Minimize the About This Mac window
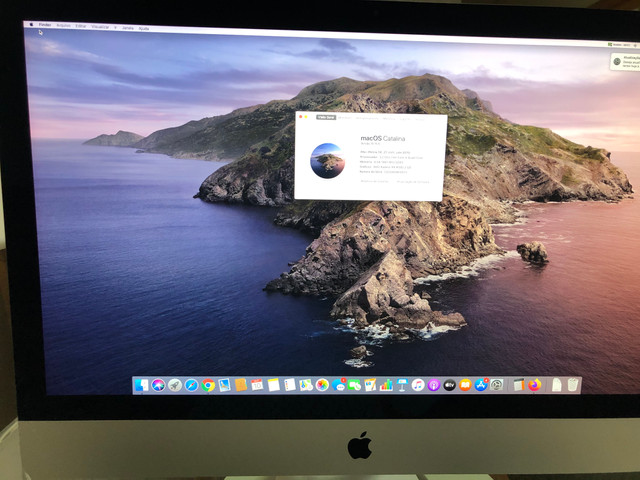Image resolution: width=640 pixels, height=480 pixels. (x=306, y=117)
